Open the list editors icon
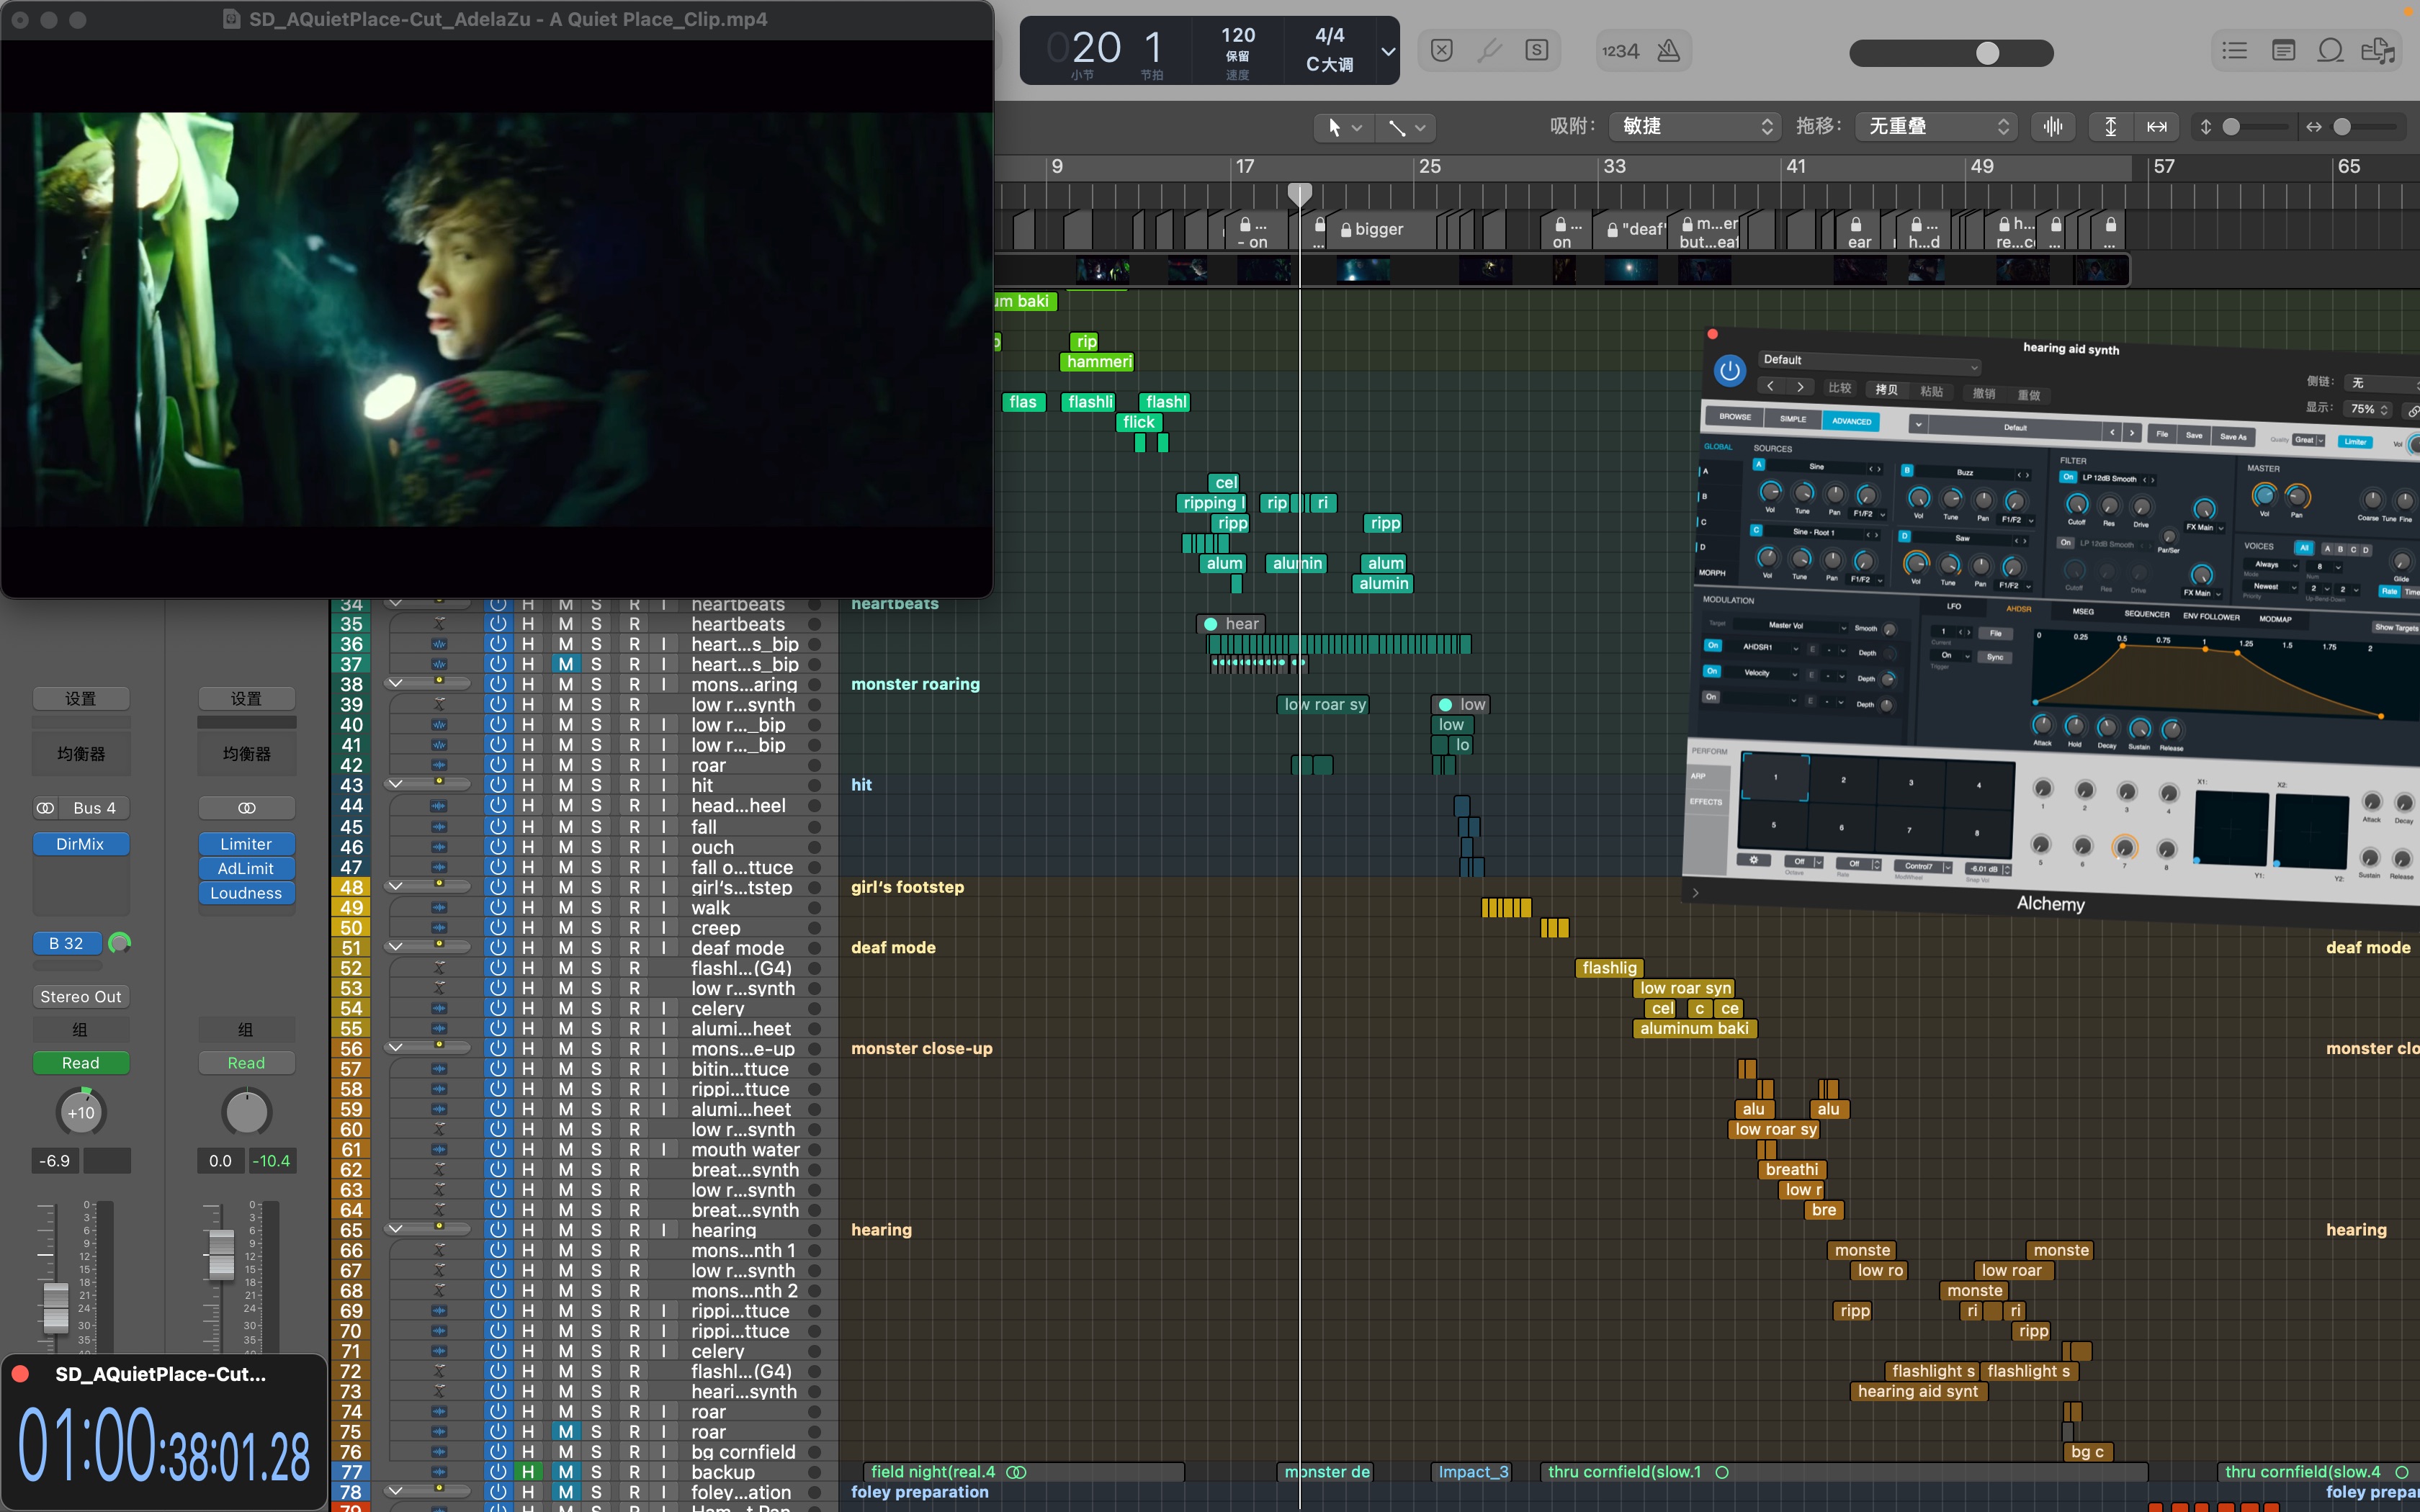This screenshot has height=1512, width=2420. click(2235, 50)
